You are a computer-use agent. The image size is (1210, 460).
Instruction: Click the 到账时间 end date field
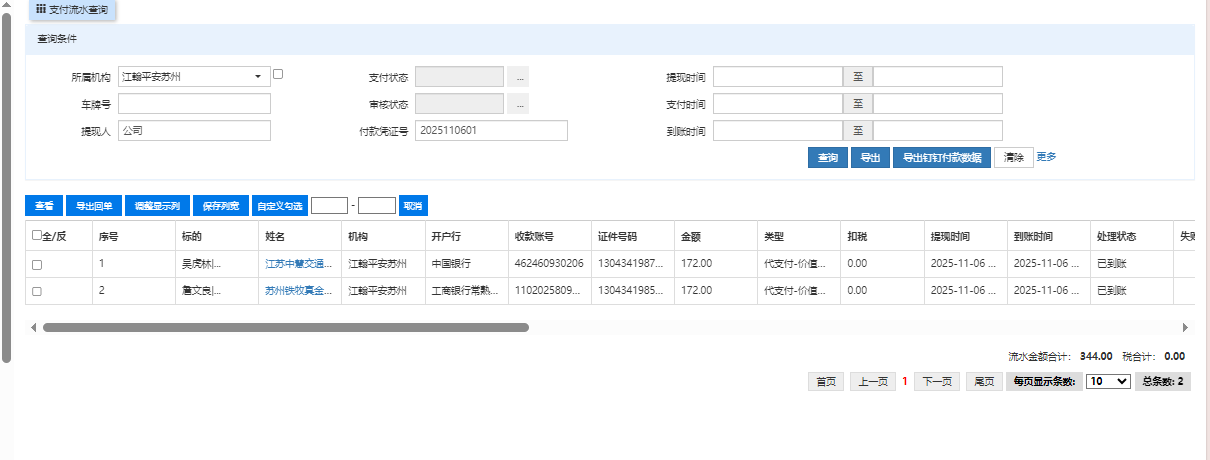pyautogui.click(x=938, y=130)
